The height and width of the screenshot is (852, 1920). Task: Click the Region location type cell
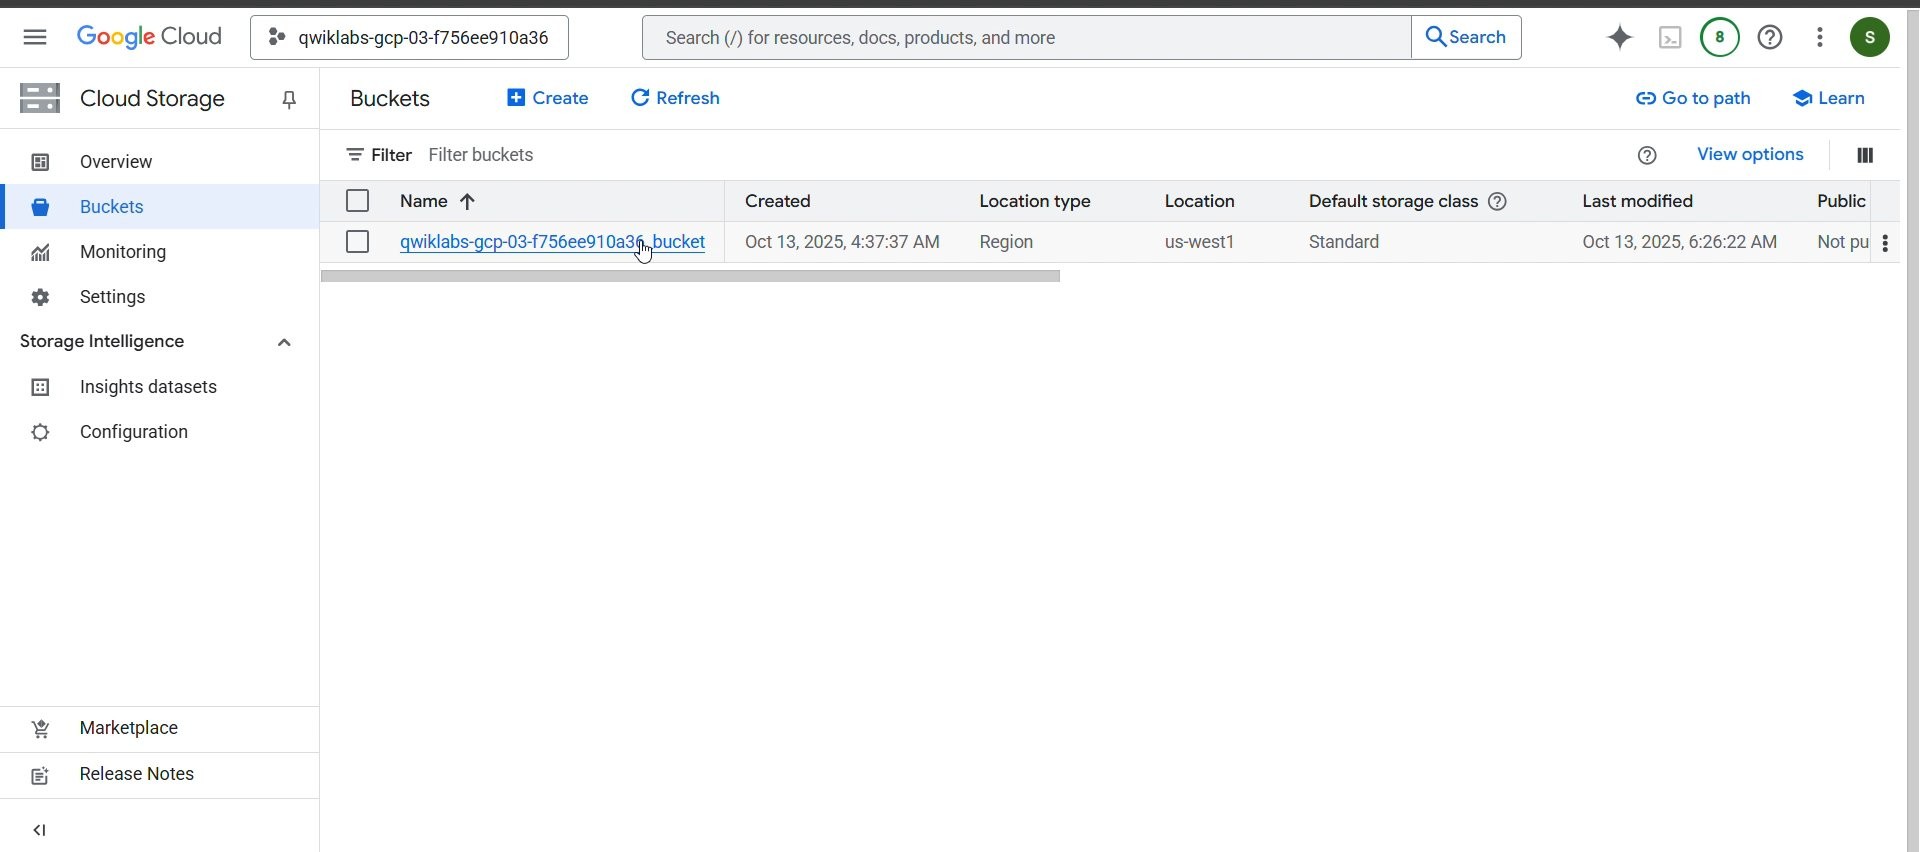[x=1006, y=242]
